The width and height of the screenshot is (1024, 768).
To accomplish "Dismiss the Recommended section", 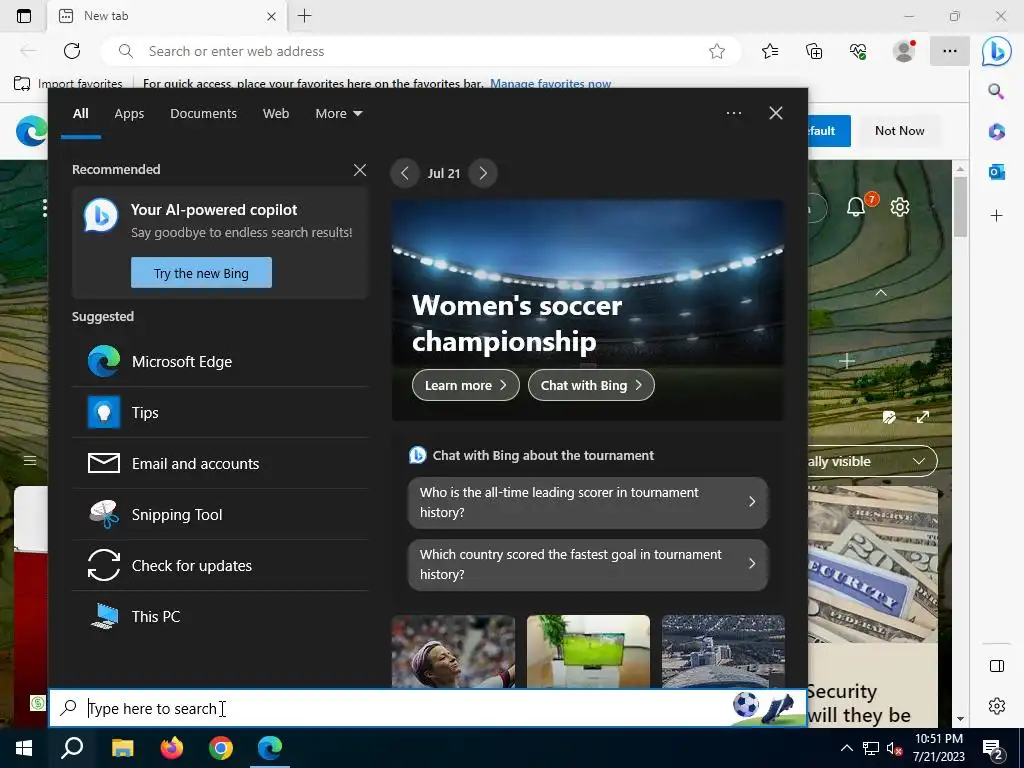I will coord(360,170).
